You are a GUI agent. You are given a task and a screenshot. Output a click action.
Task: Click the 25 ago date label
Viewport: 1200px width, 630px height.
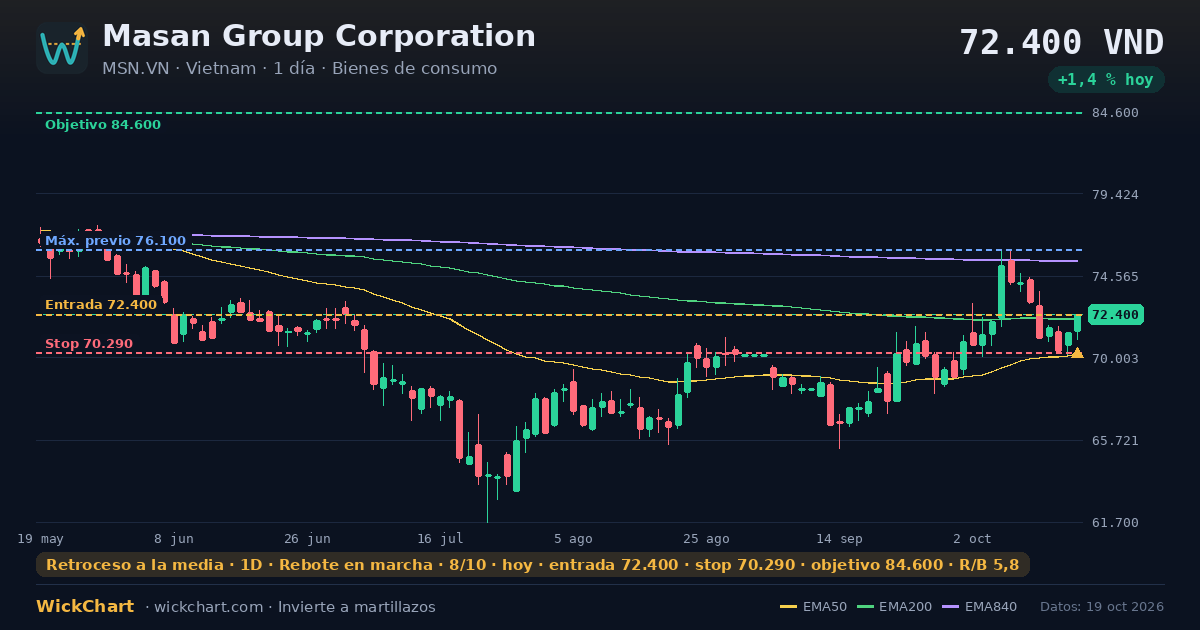click(x=706, y=538)
